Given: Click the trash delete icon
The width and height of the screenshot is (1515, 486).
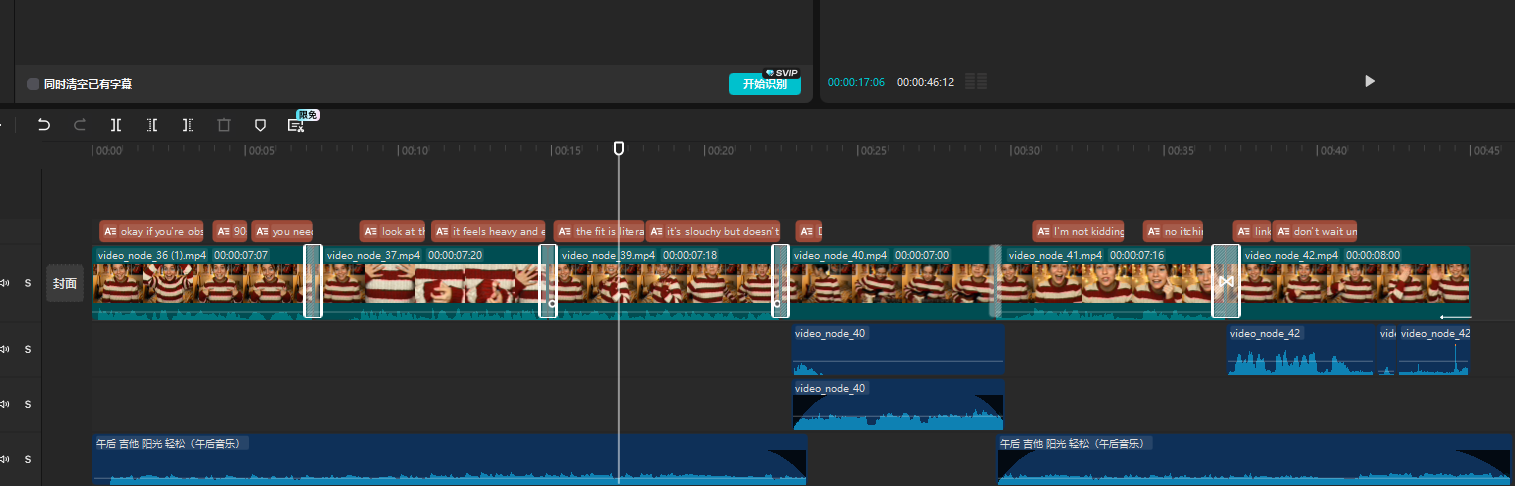Looking at the screenshot, I should (x=224, y=125).
